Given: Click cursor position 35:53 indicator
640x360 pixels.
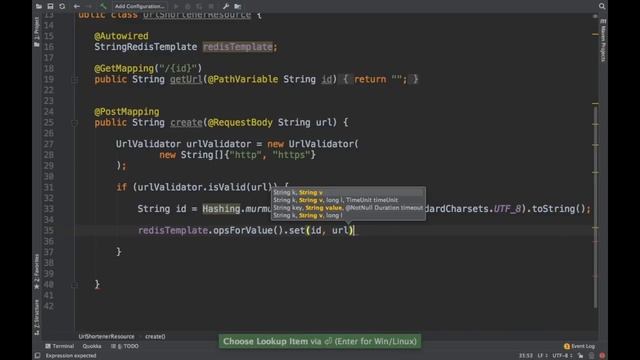Looking at the screenshot, I should (x=526, y=356).
